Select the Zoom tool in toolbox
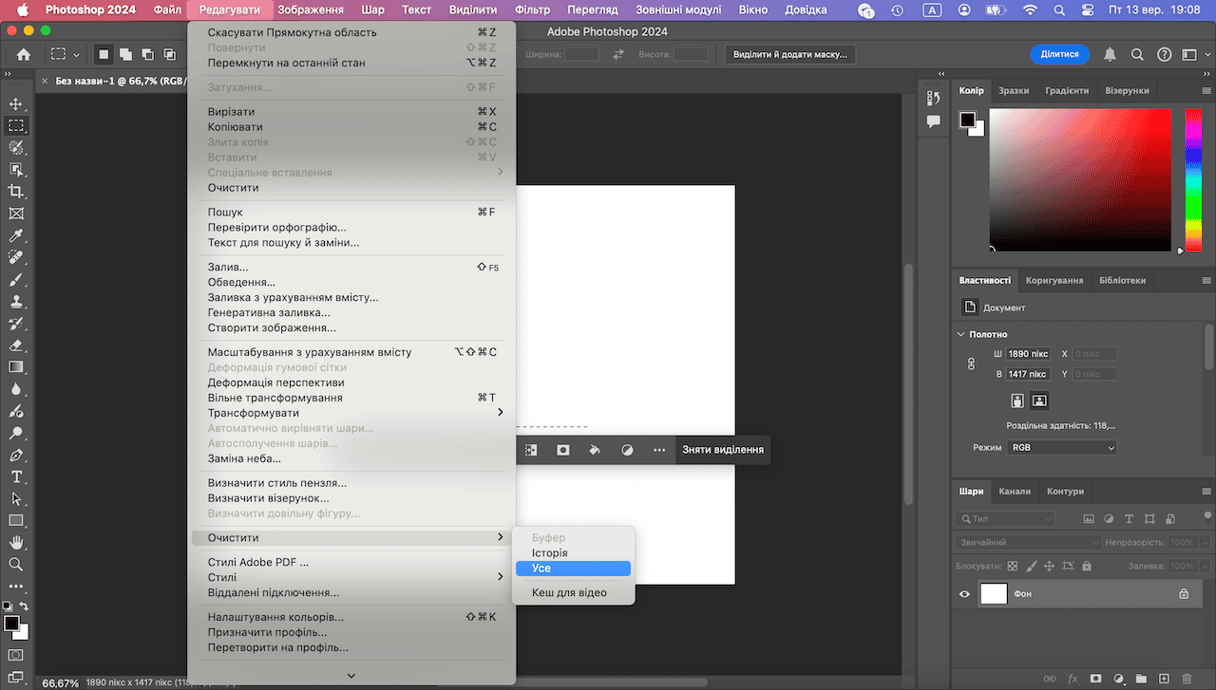Image resolution: width=1216 pixels, height=690 pixels. (16, 564)
